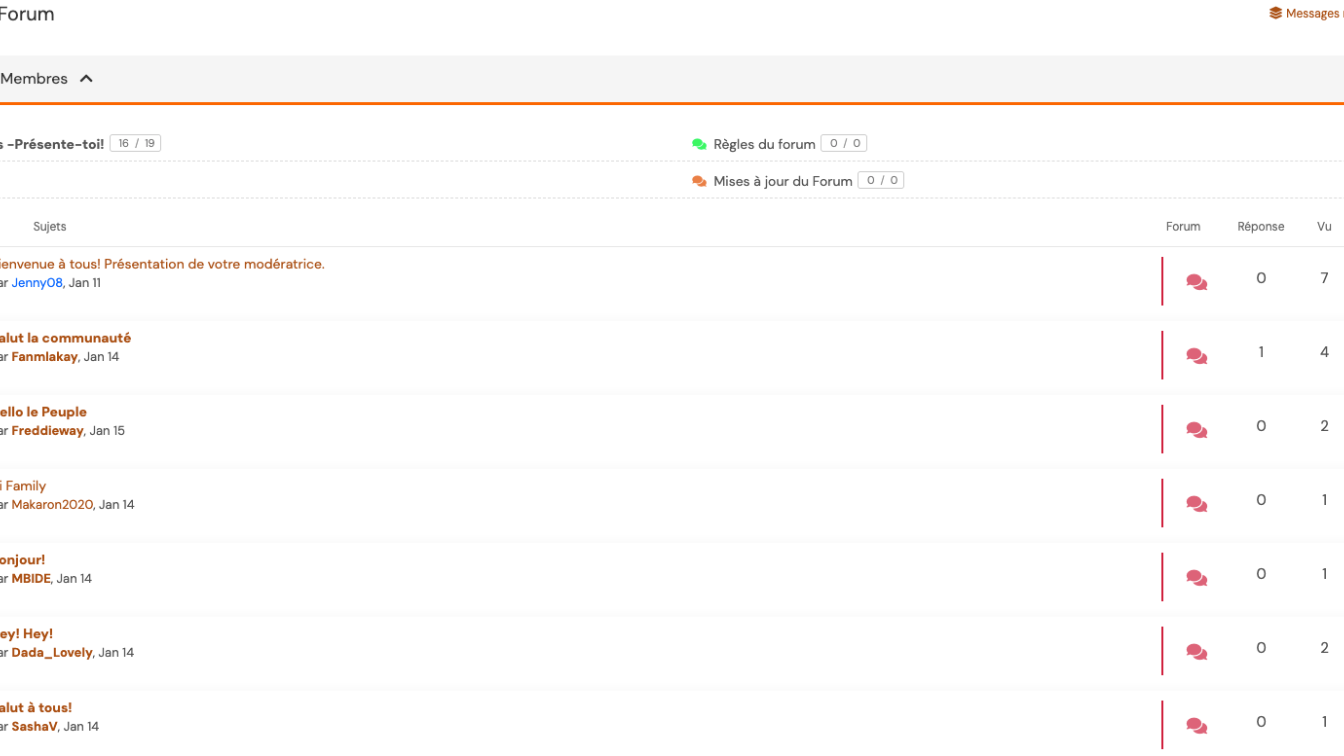The width and height of the screenshot is (1344, 756).
Task: Open the Présente-toi! forum link
Action: coord(55,144)
